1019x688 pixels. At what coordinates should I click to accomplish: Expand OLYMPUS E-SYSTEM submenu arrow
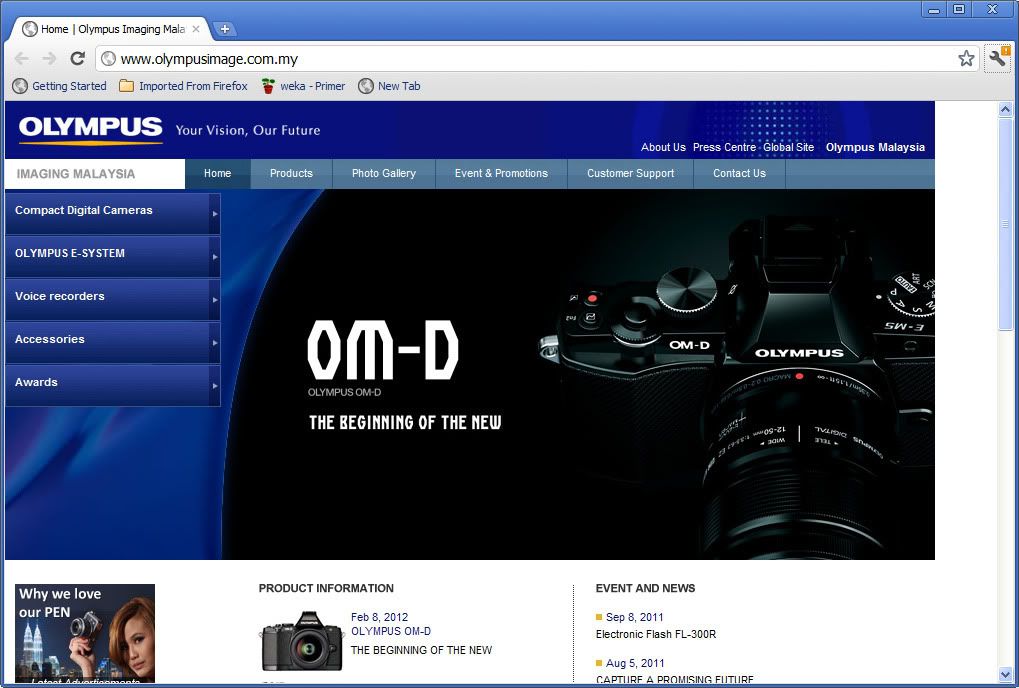[215, 257]
